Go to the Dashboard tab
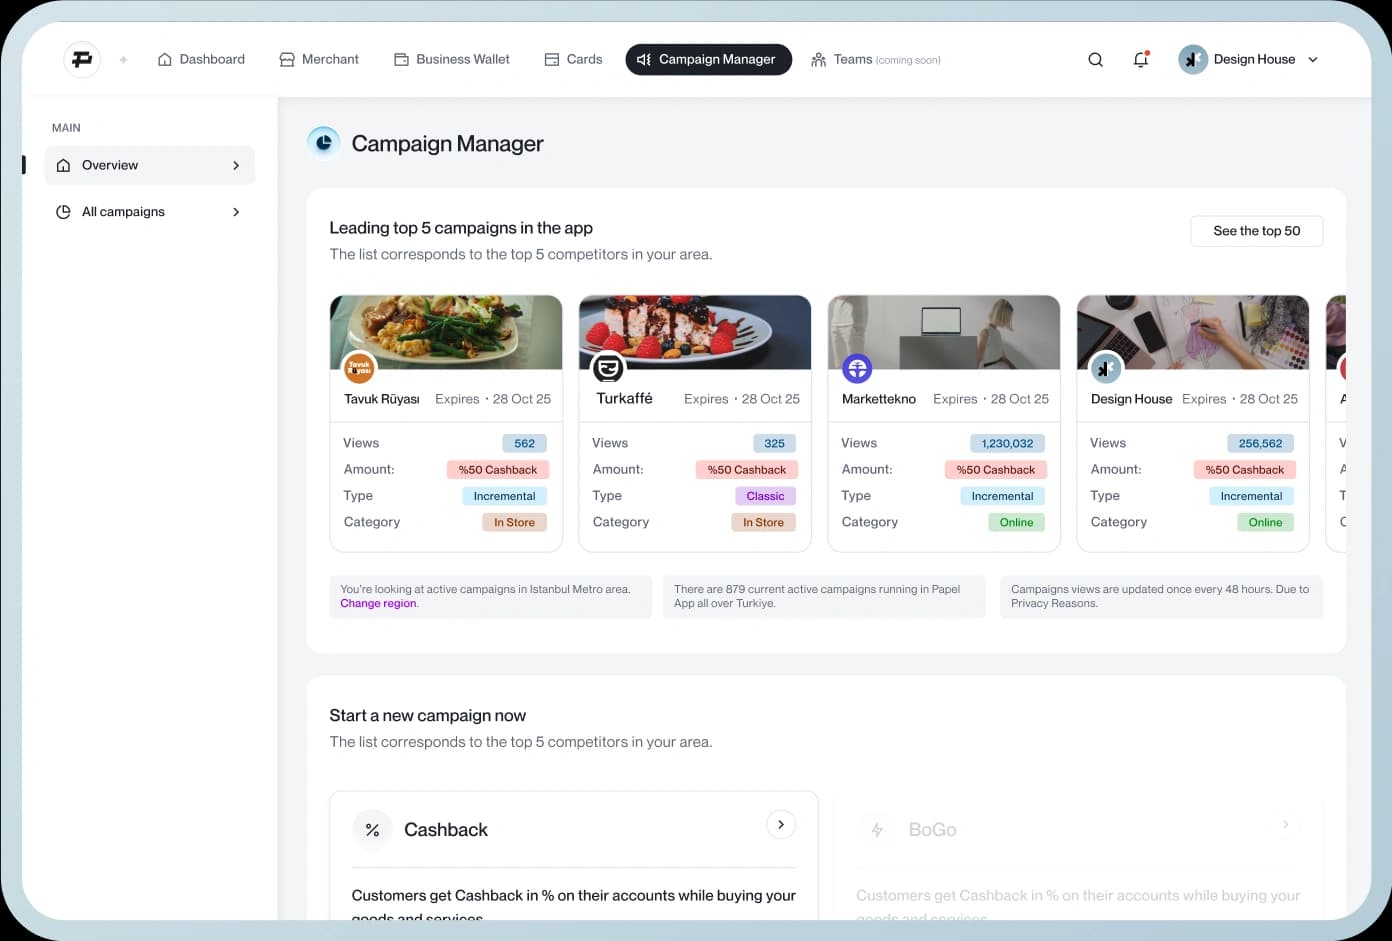This screenshot has width=1392, height=941. [x=201, y=60]
